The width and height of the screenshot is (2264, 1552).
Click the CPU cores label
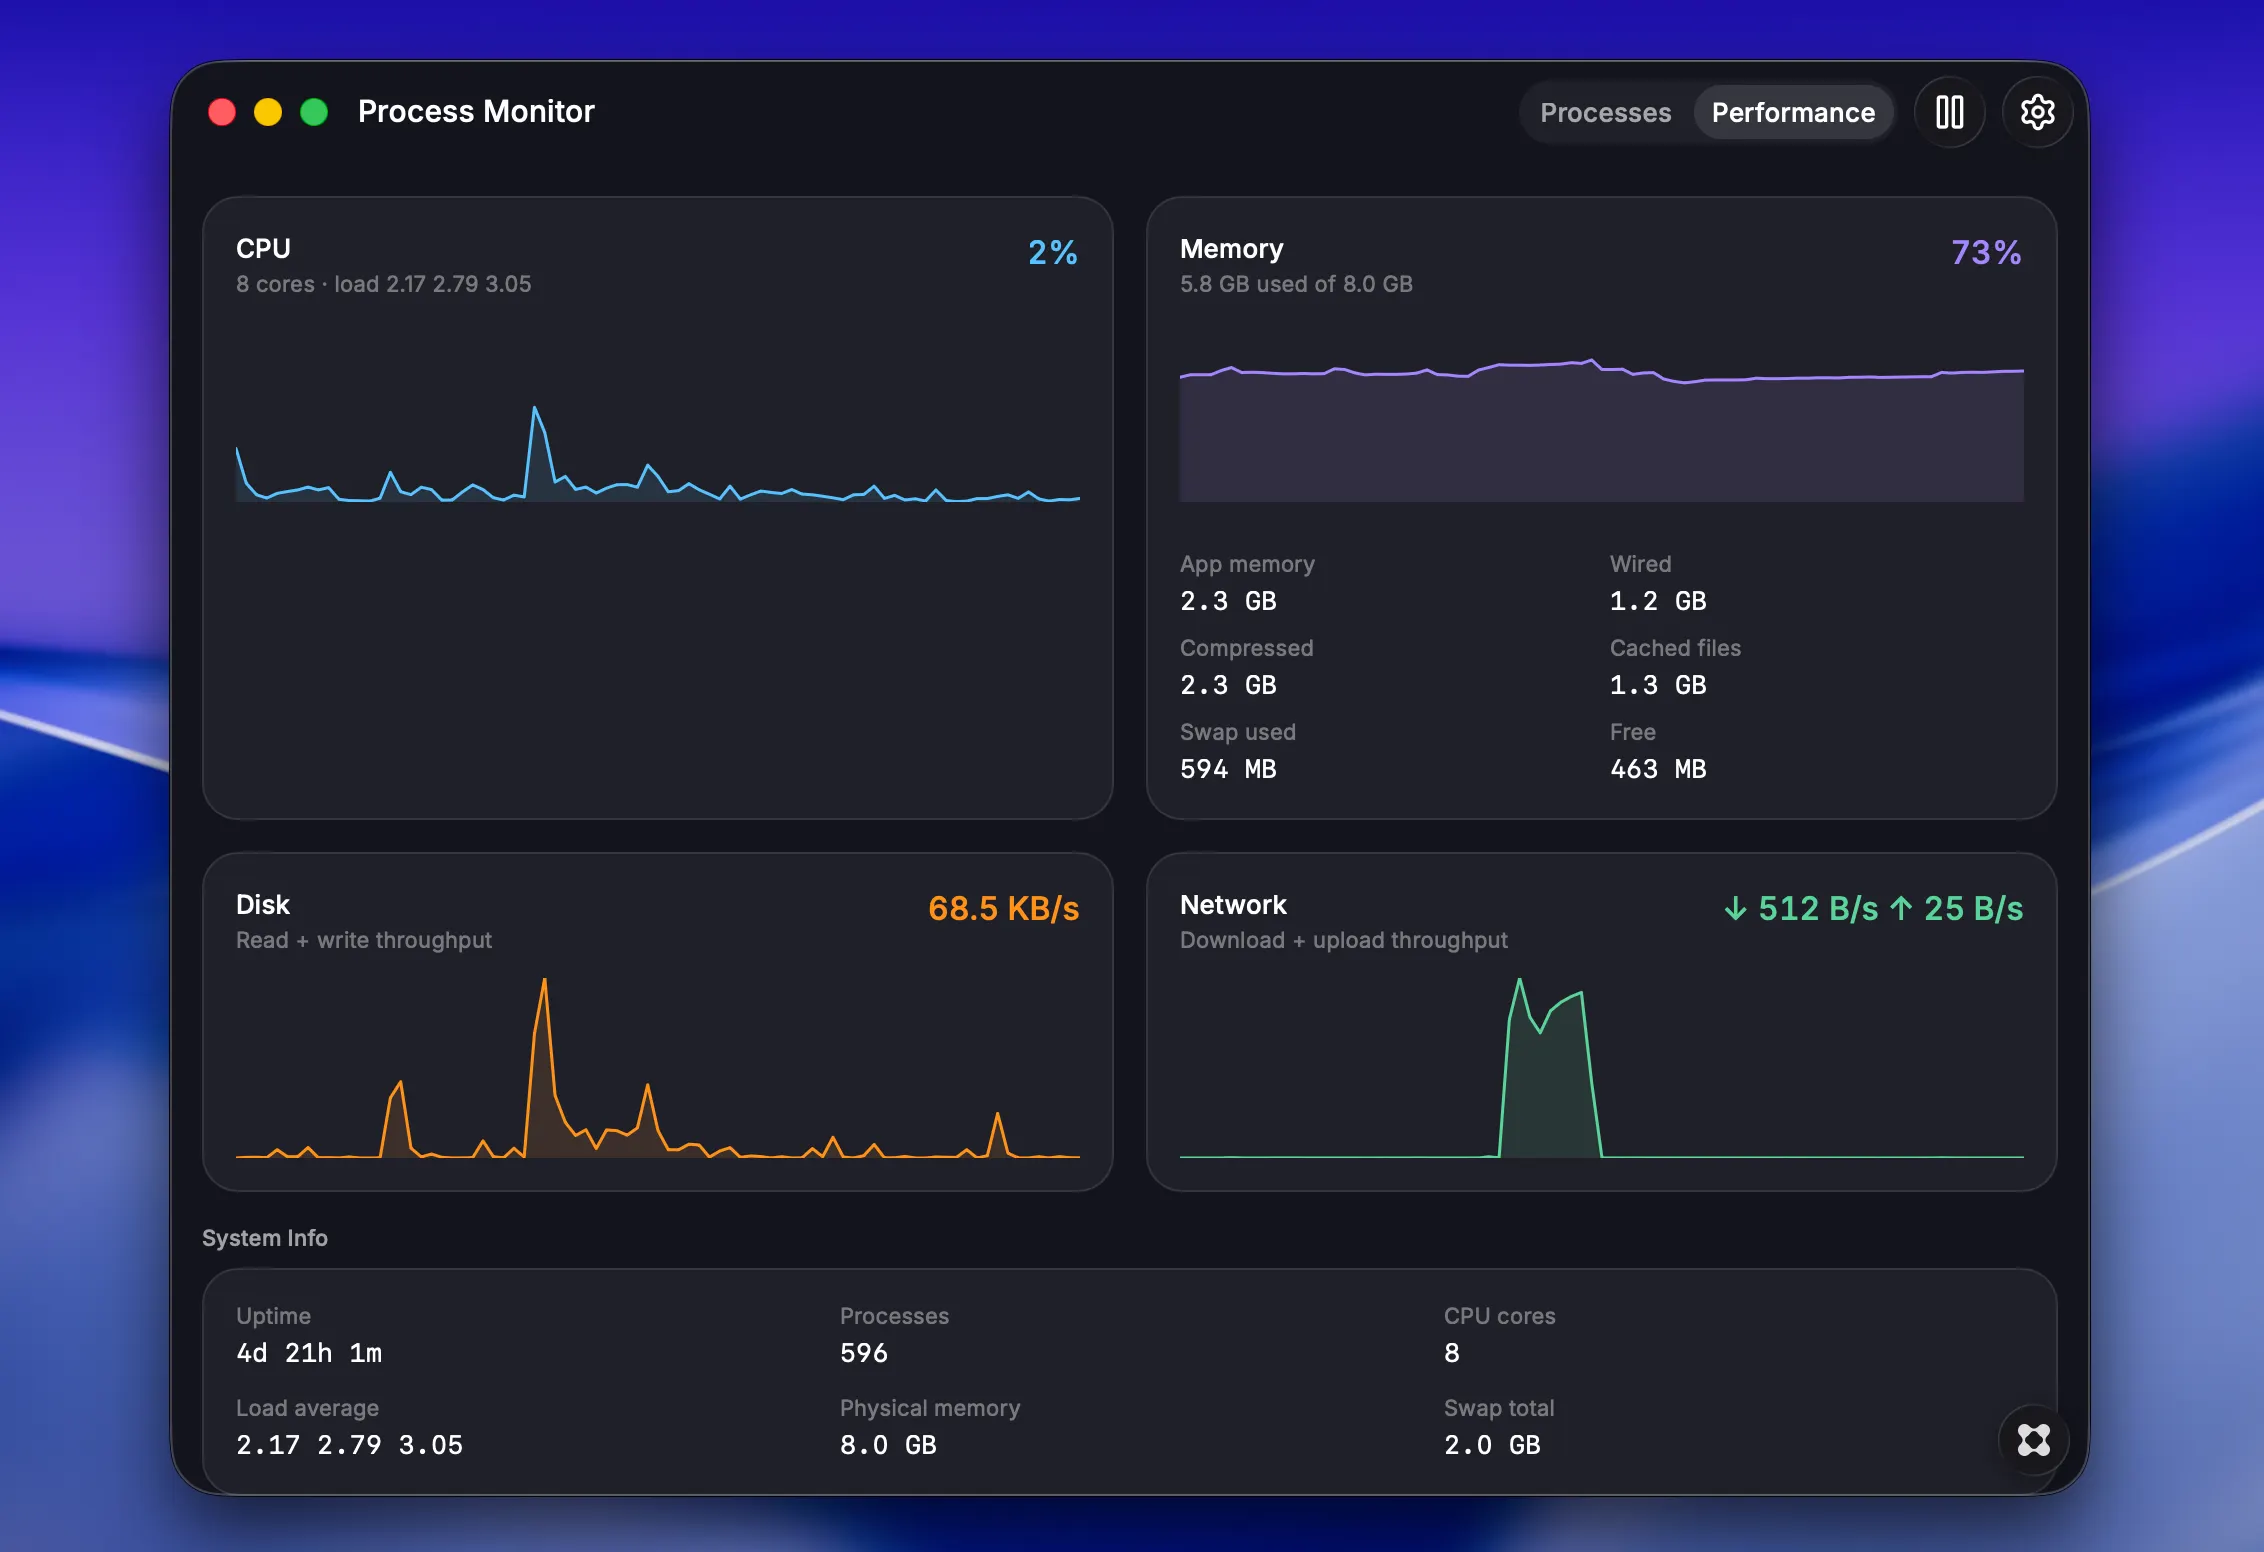coord(1499,1316)
